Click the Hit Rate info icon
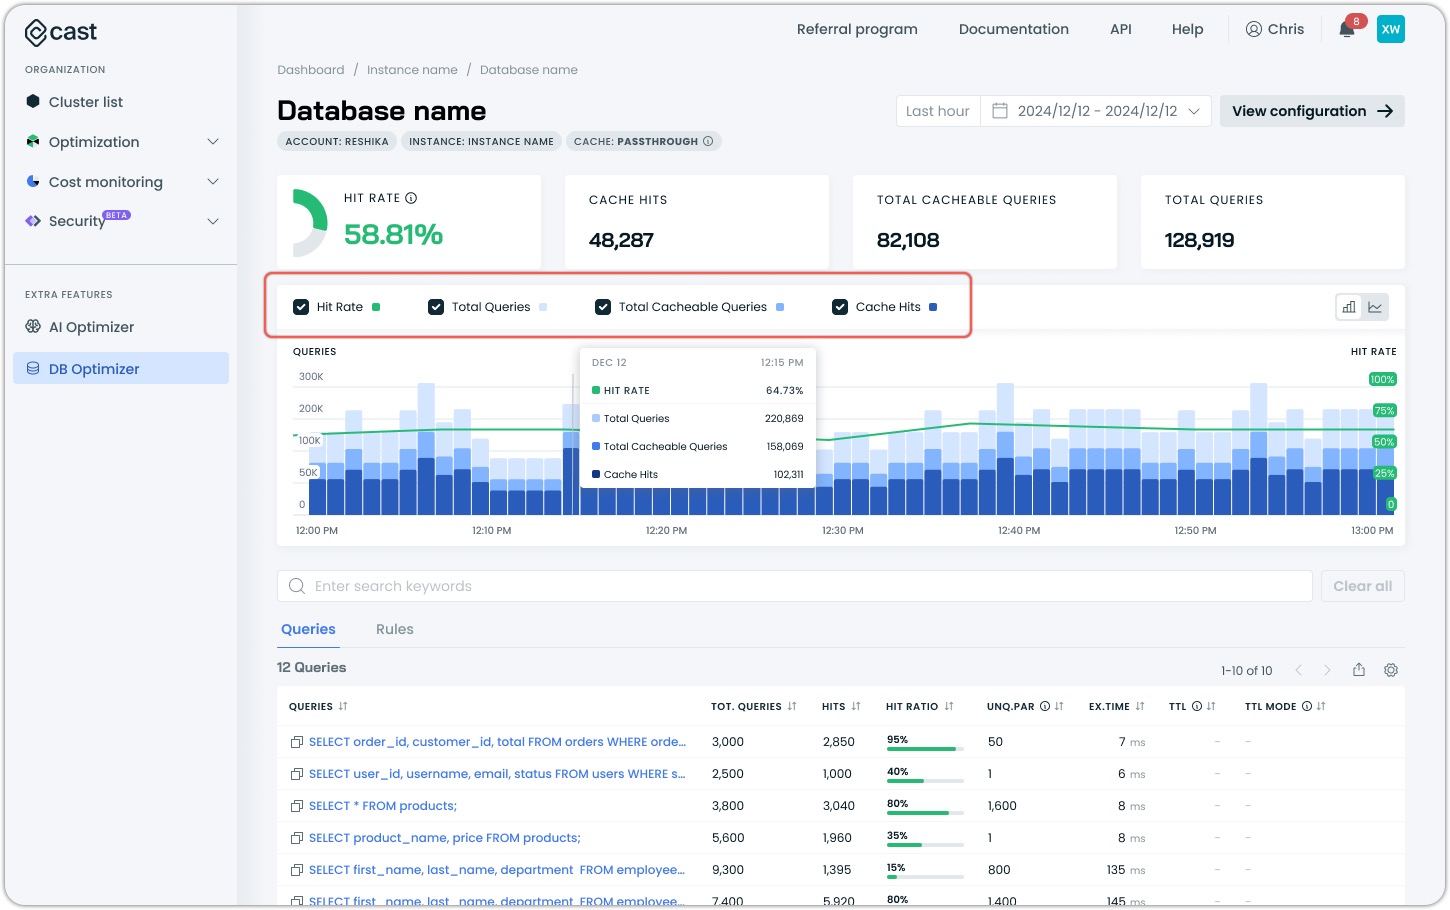The width and height of the screenshot is (1450, 910). 411,198
